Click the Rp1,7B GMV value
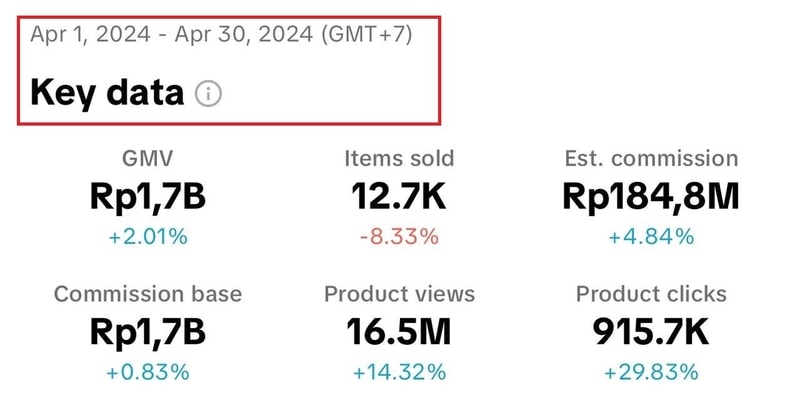800x403 pixels. click(x=148, y=197)
